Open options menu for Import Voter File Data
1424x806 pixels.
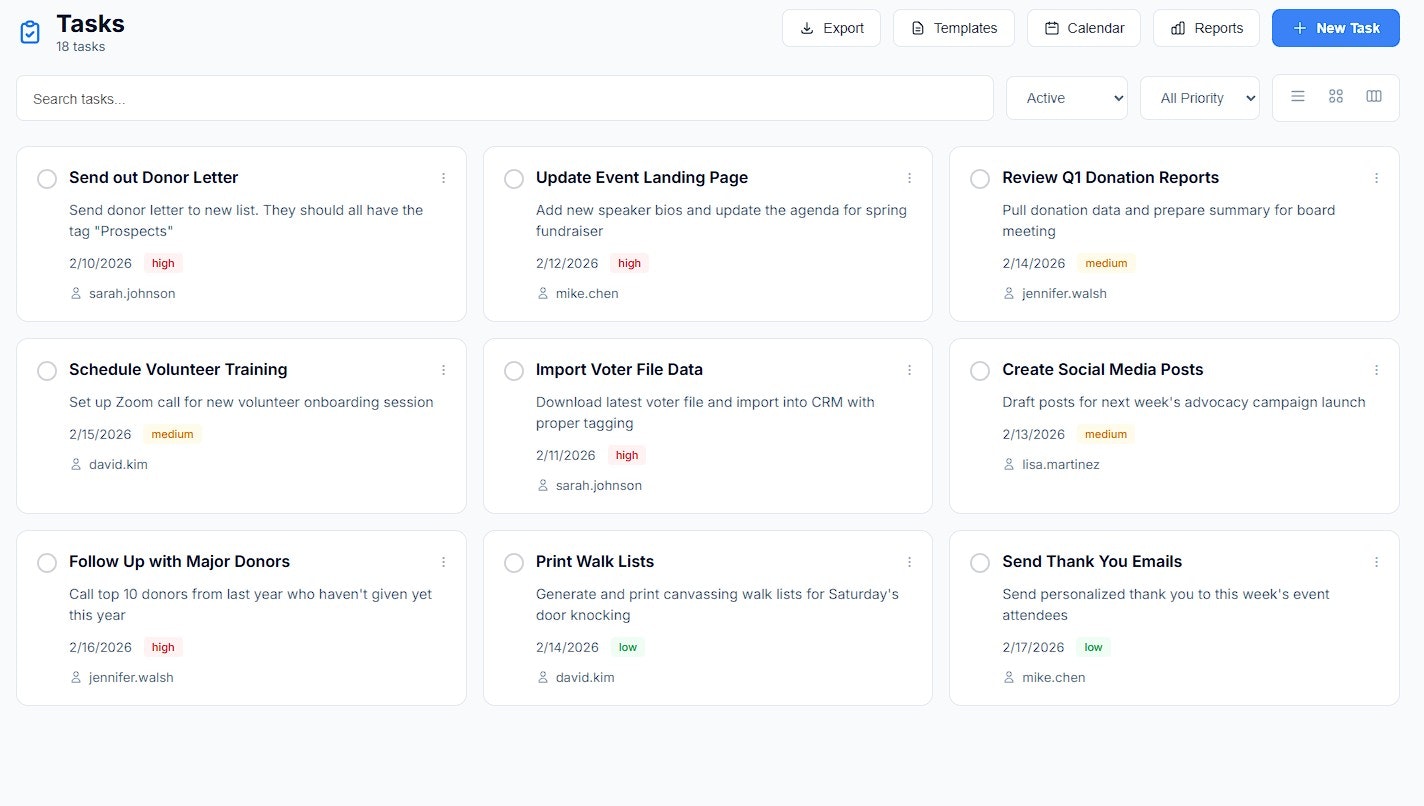click(x=909, y=370)
